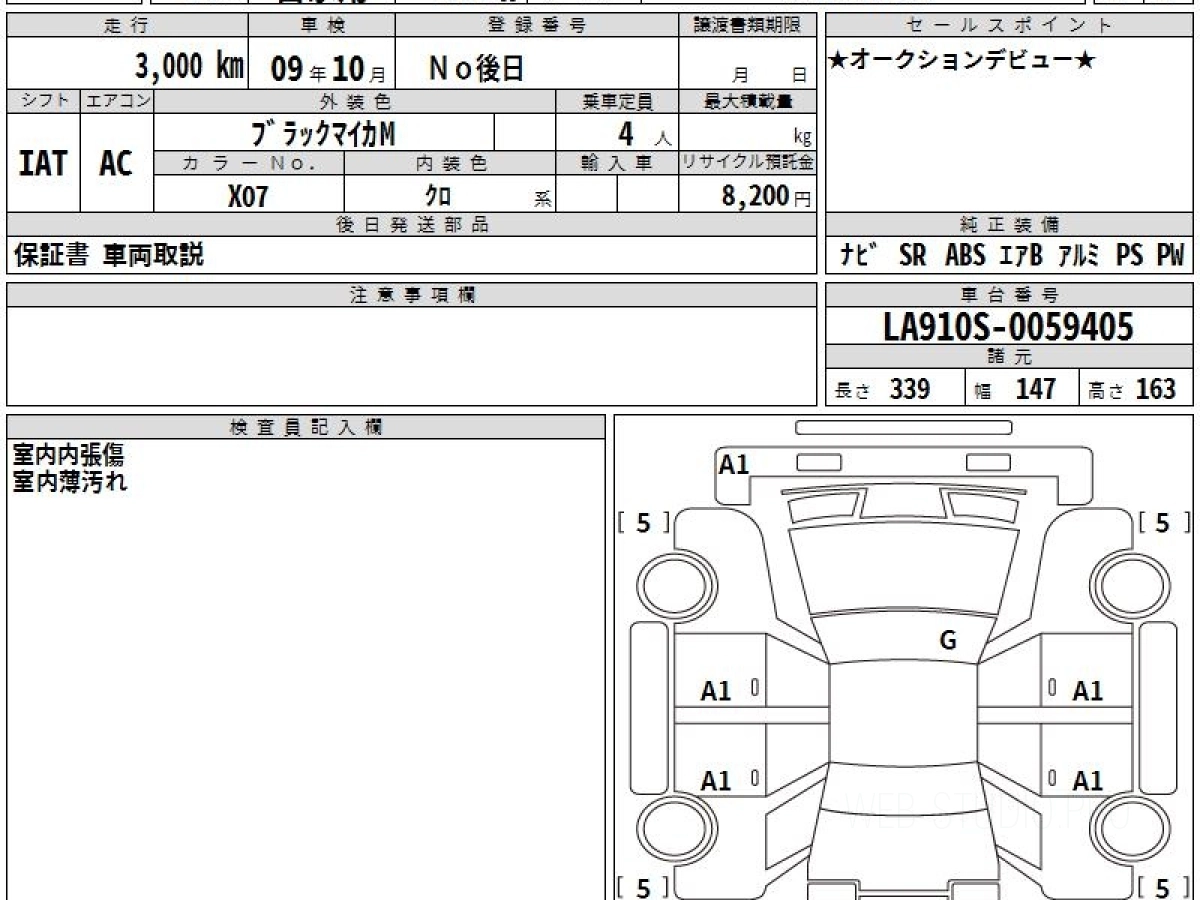The height and width of the screenshot is (900, 1200).
Task: Click the A1 mark on right front door
Action: click(1087, 691)
